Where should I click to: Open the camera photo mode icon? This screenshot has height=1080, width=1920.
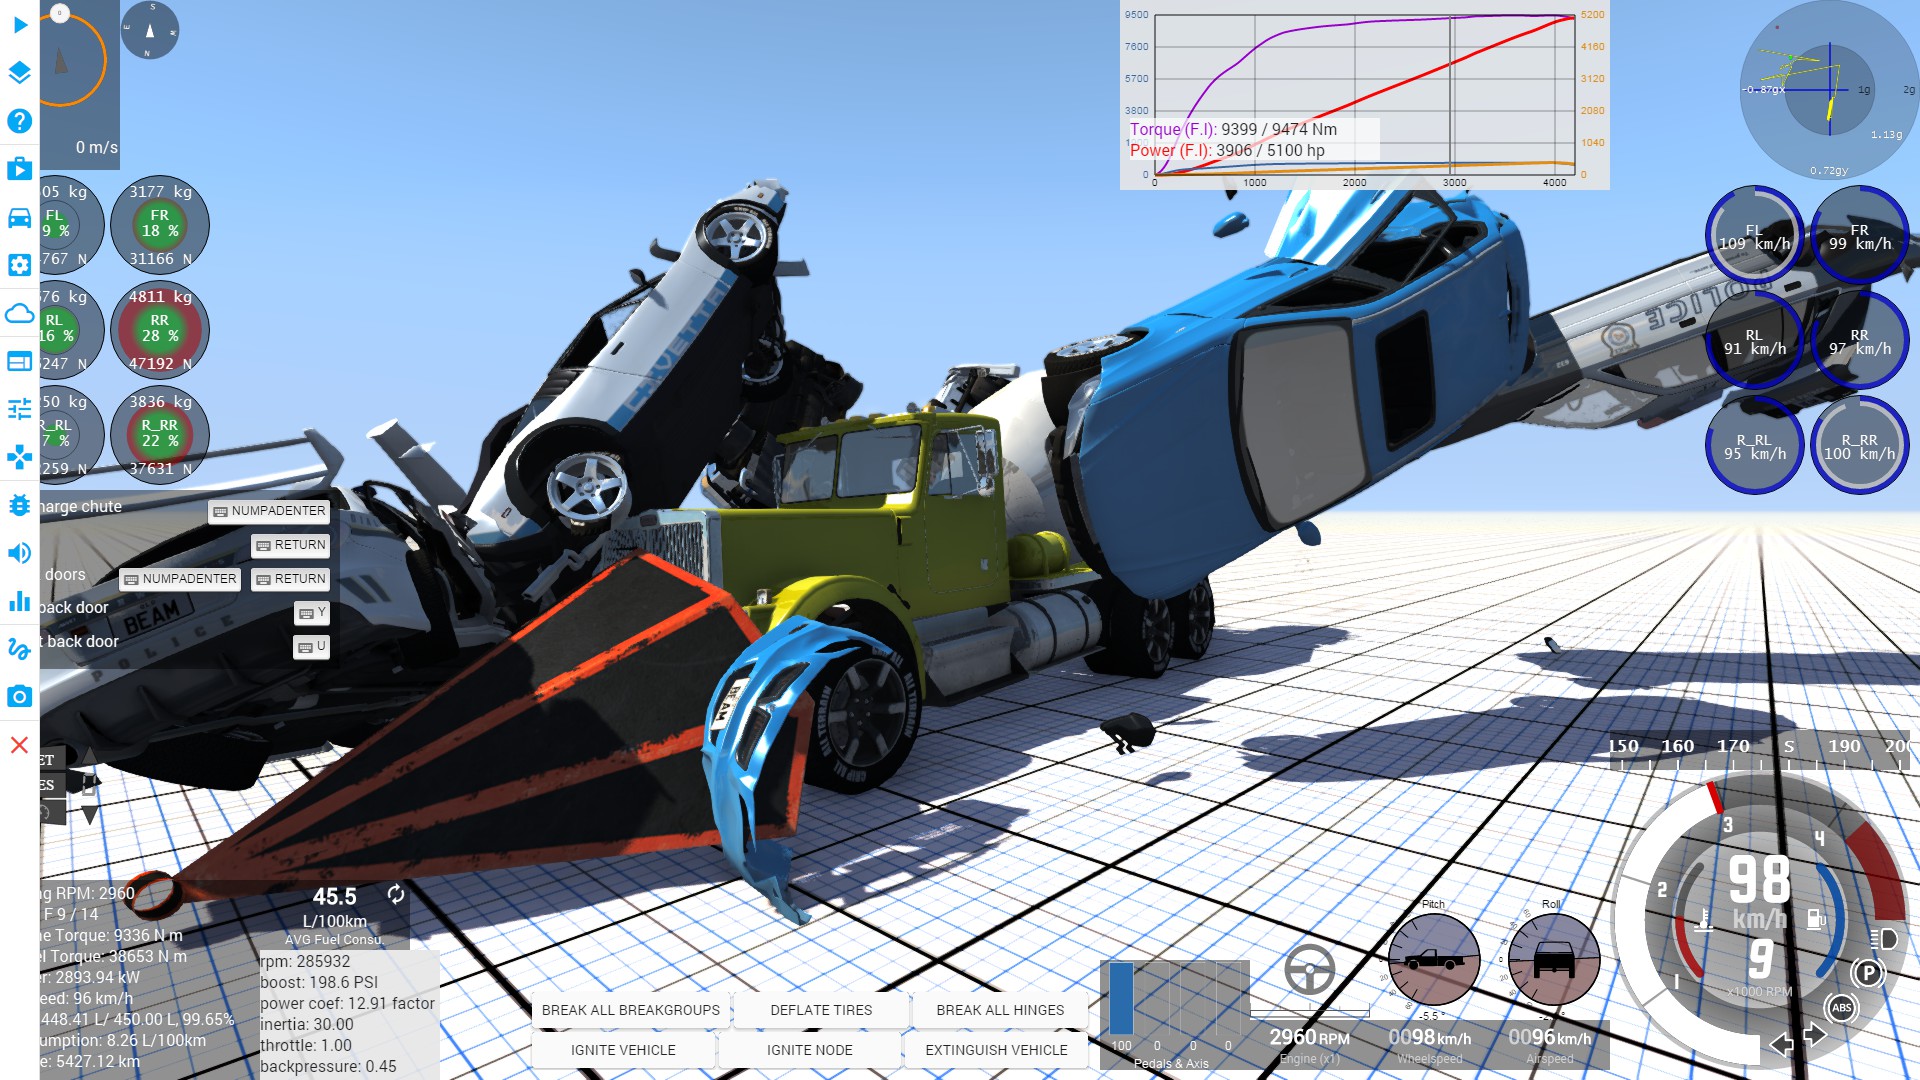(19, 697)
